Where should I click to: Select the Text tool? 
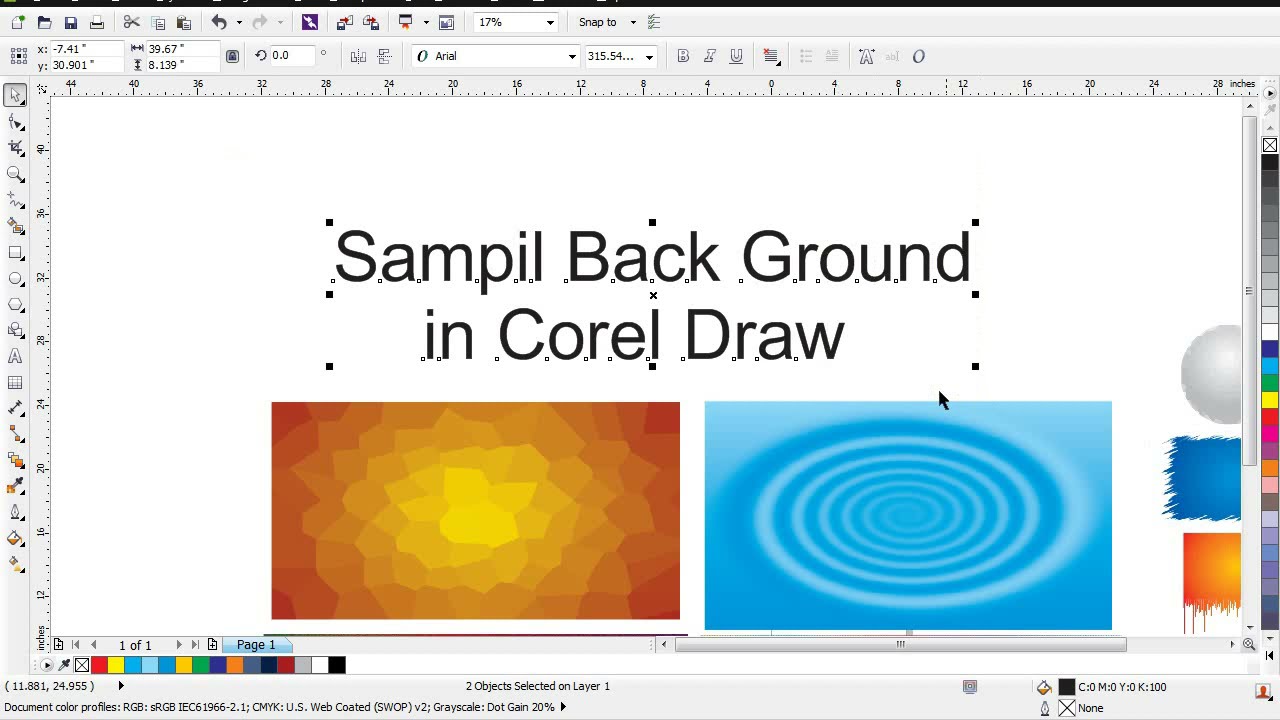click(x=15, y=357)
